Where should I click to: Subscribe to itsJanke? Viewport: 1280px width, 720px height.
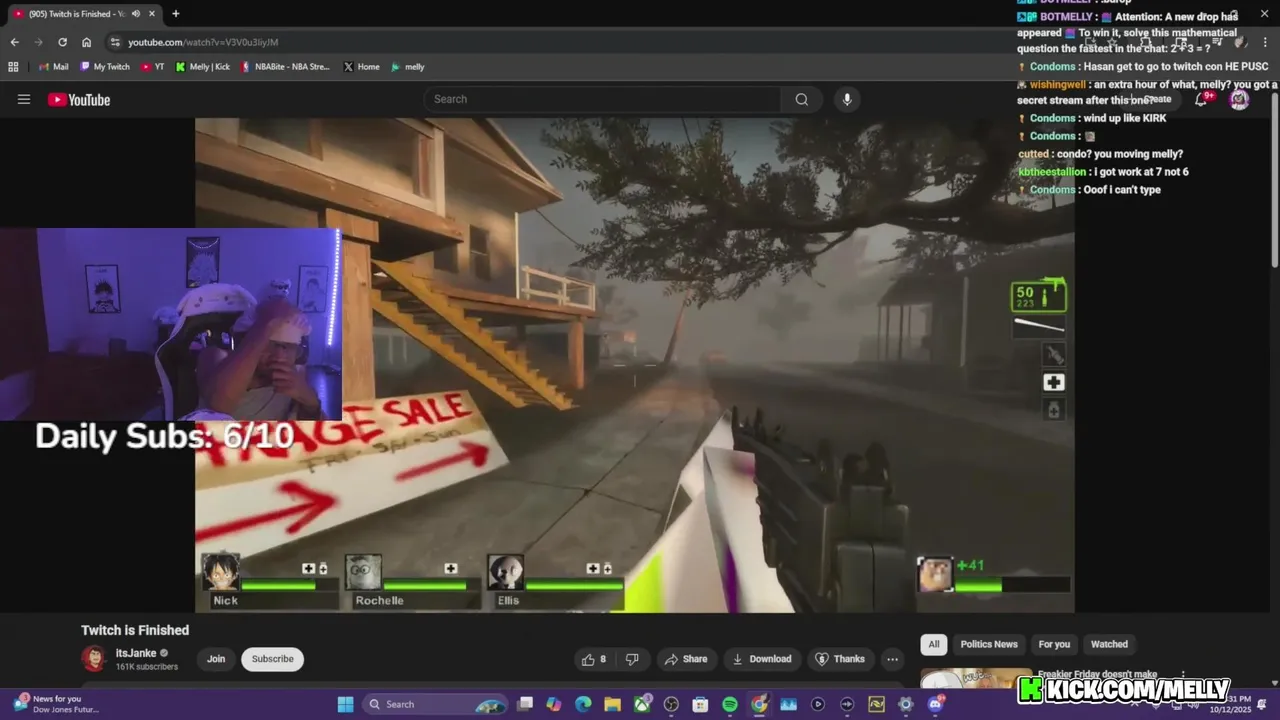pos(272,659)
